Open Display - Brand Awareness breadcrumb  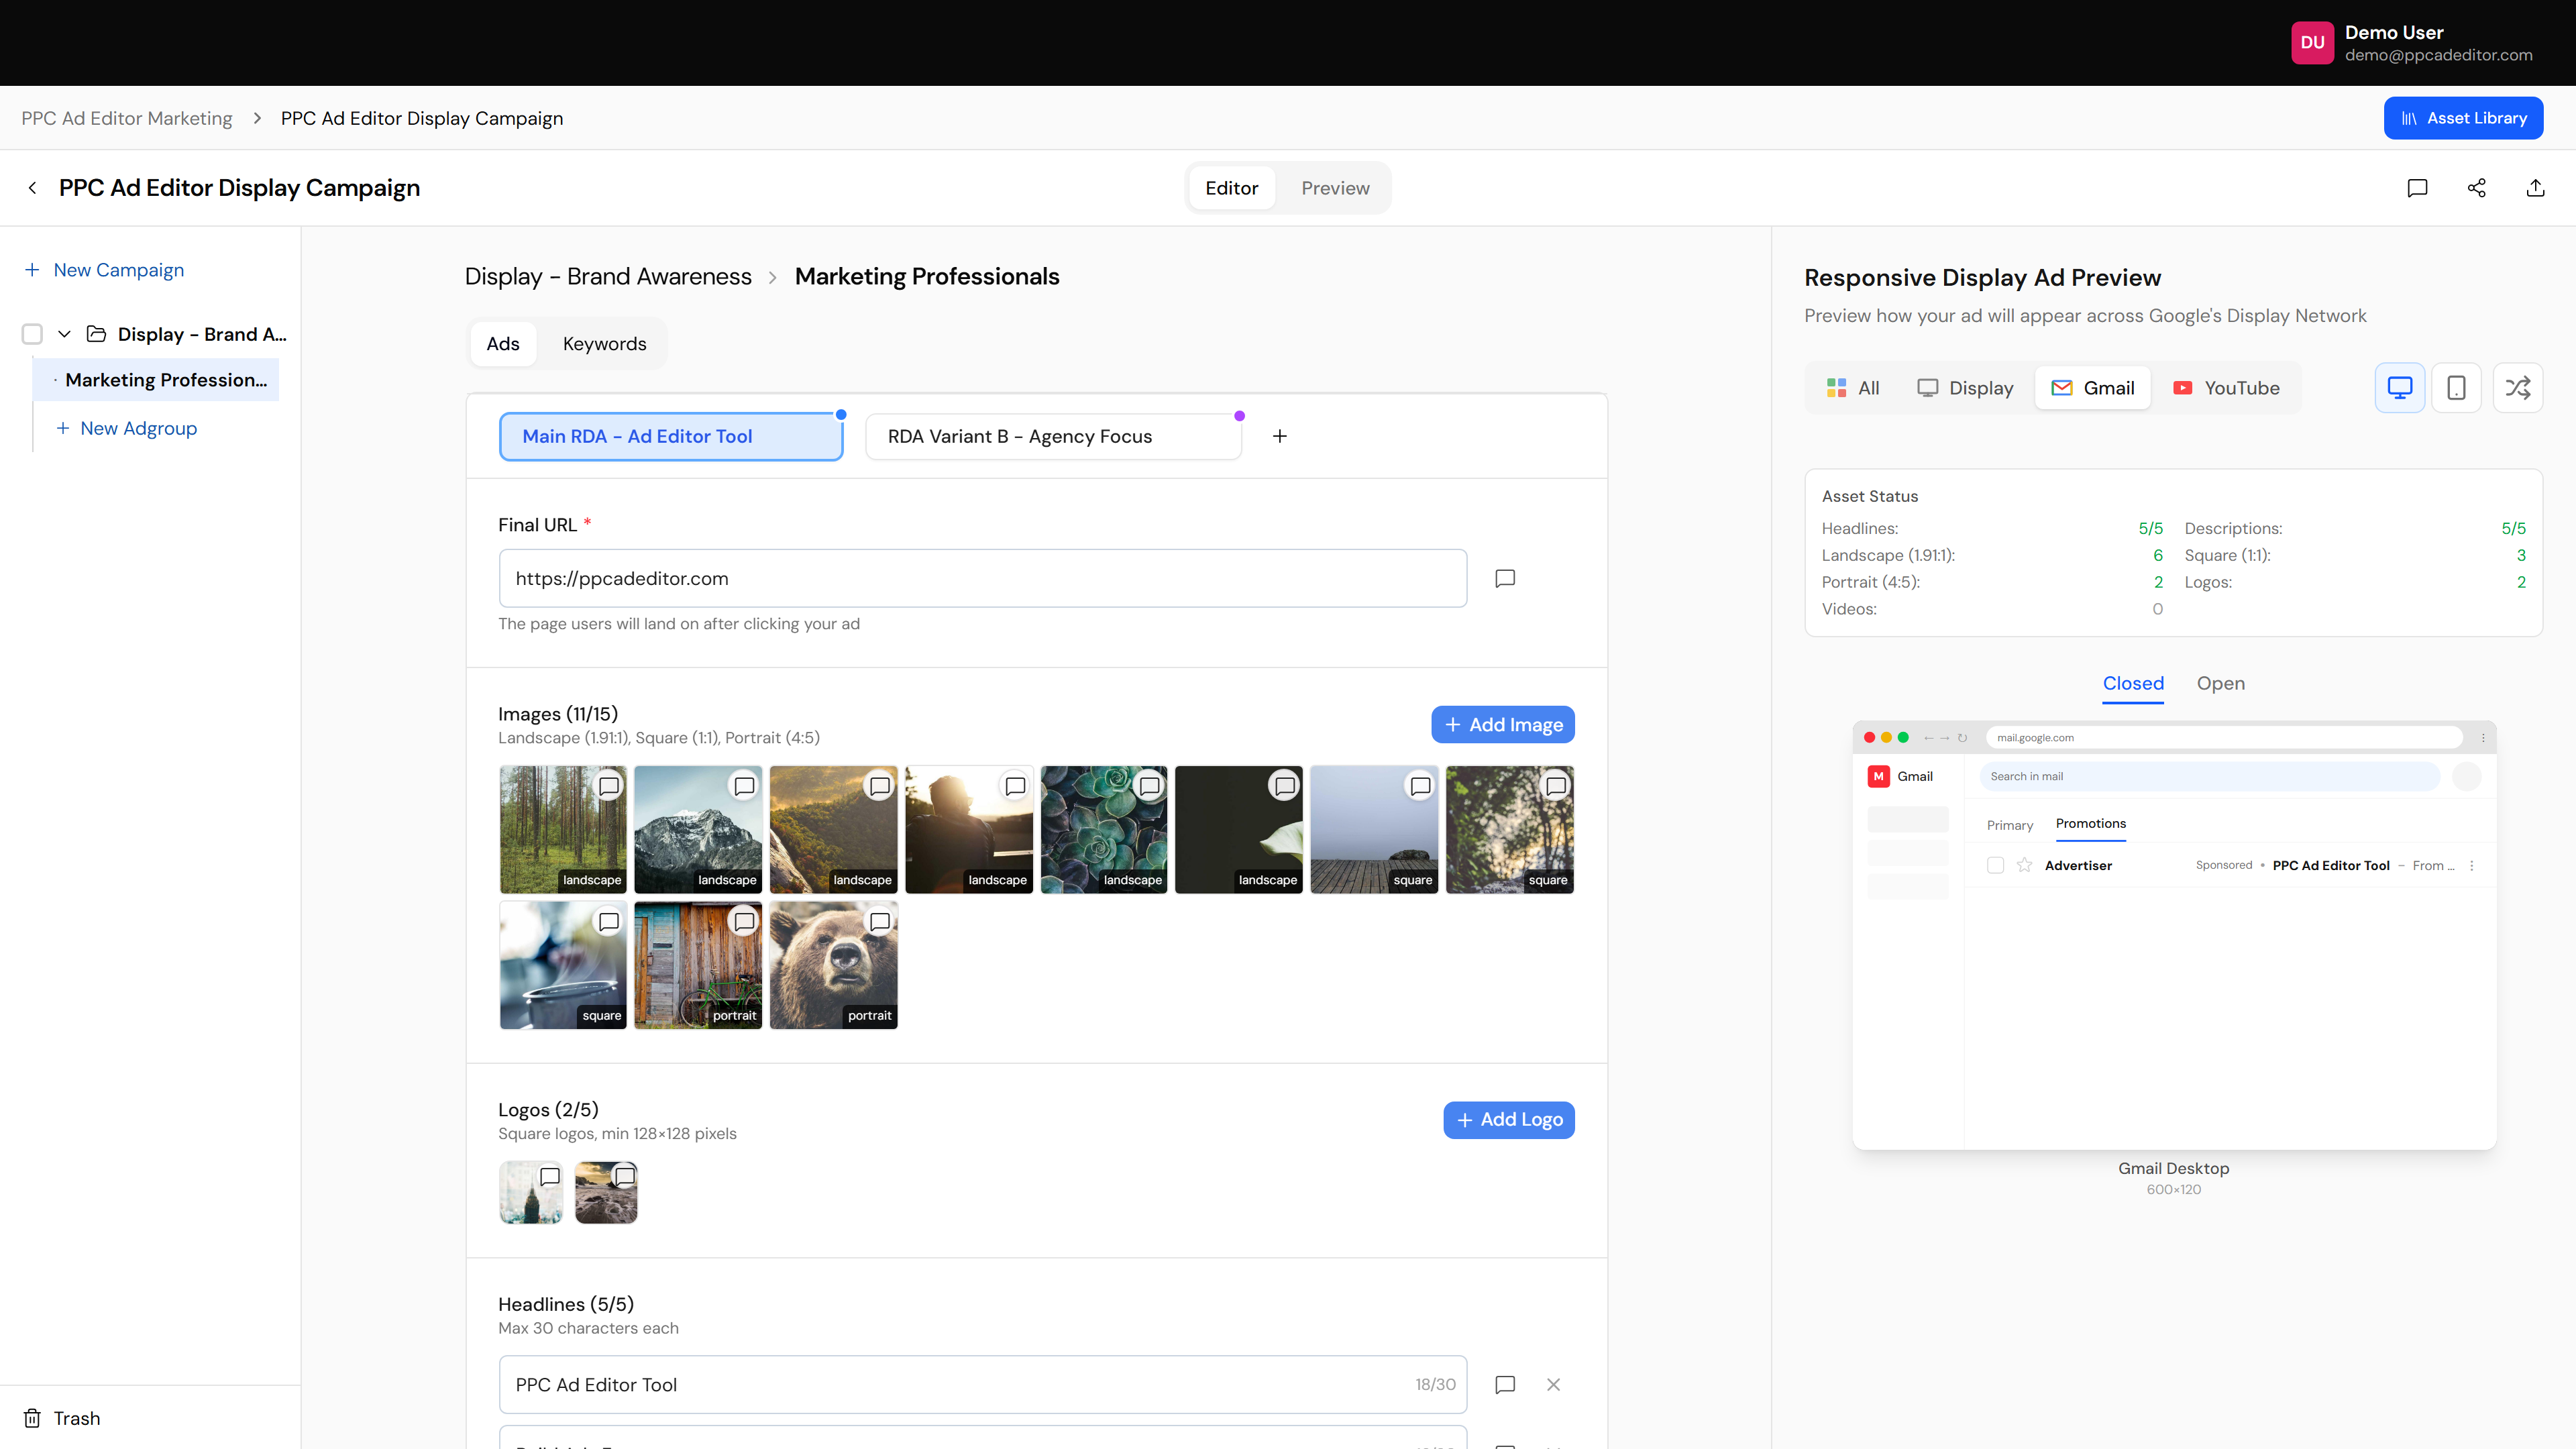pyautogui.click(x=608, y=277)
